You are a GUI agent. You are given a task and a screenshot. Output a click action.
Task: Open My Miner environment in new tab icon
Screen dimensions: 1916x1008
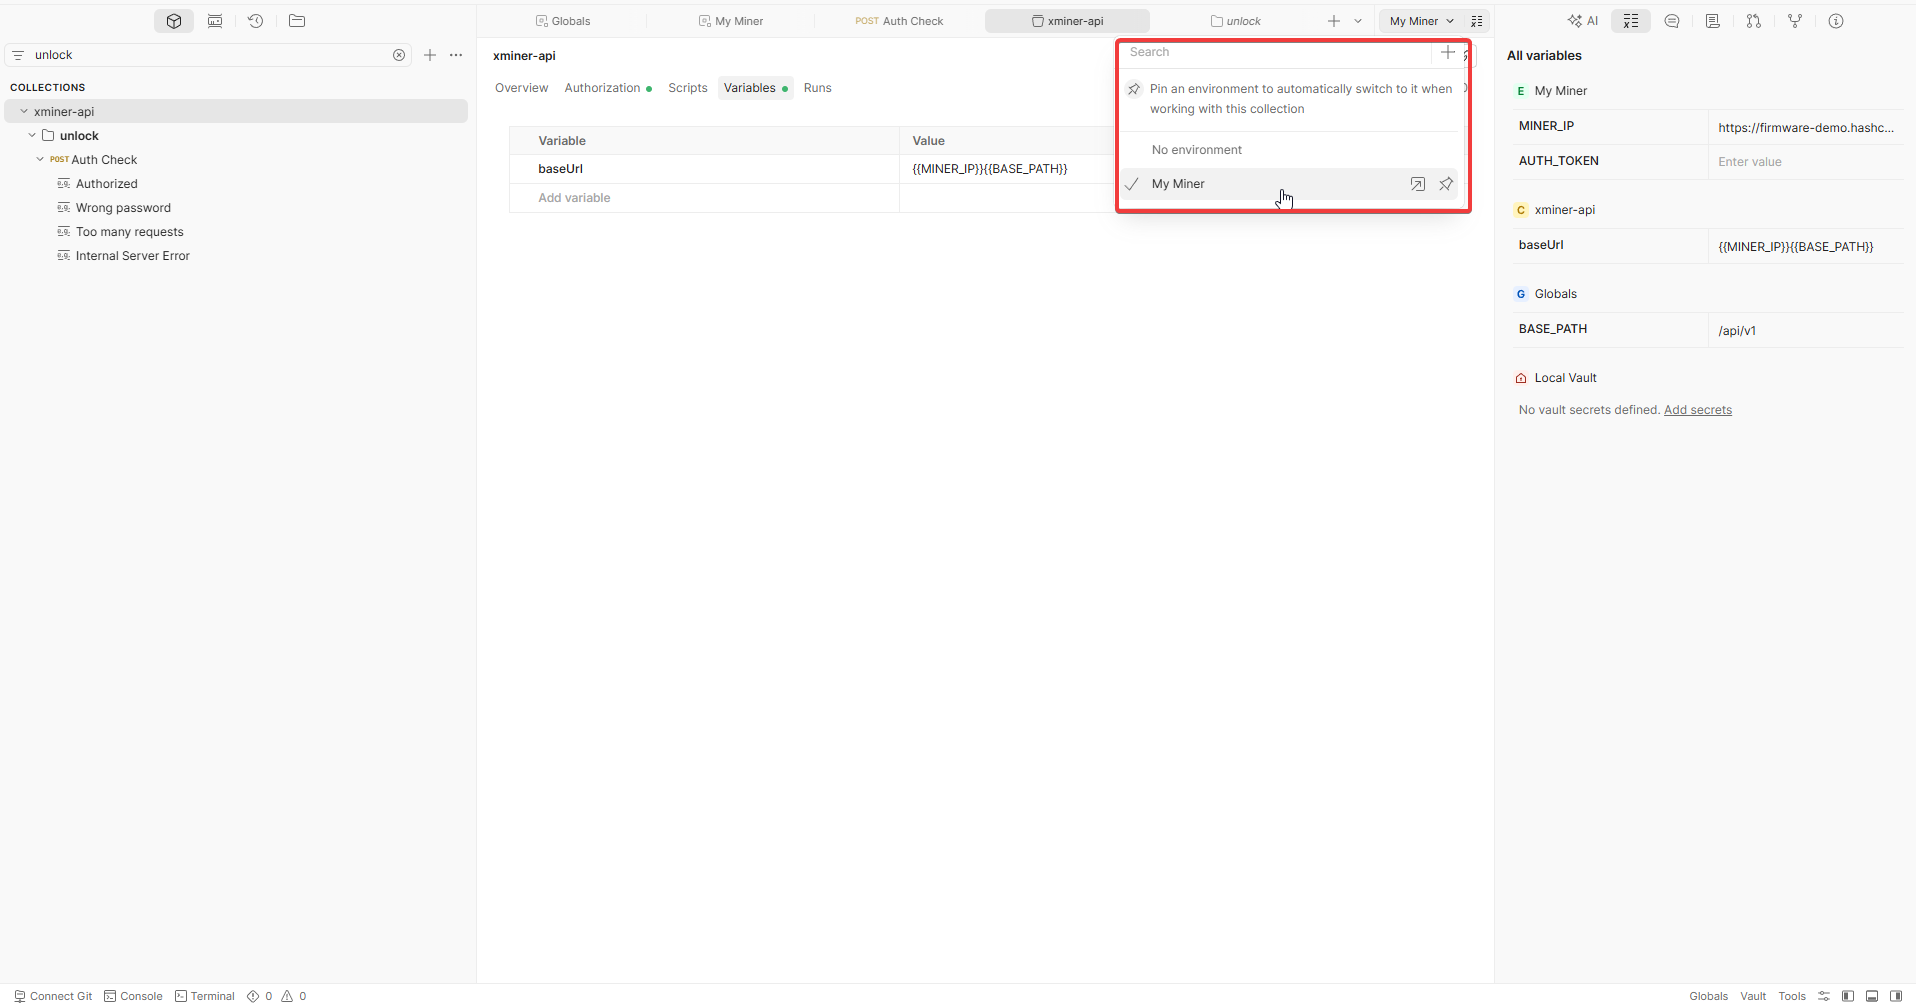tap(1418, 184)
